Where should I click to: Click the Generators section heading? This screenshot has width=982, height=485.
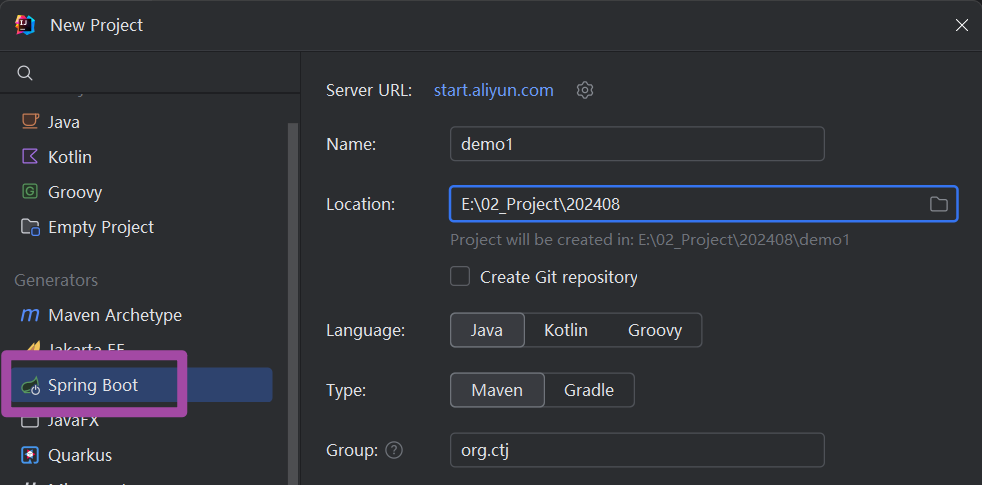point(56,280)
